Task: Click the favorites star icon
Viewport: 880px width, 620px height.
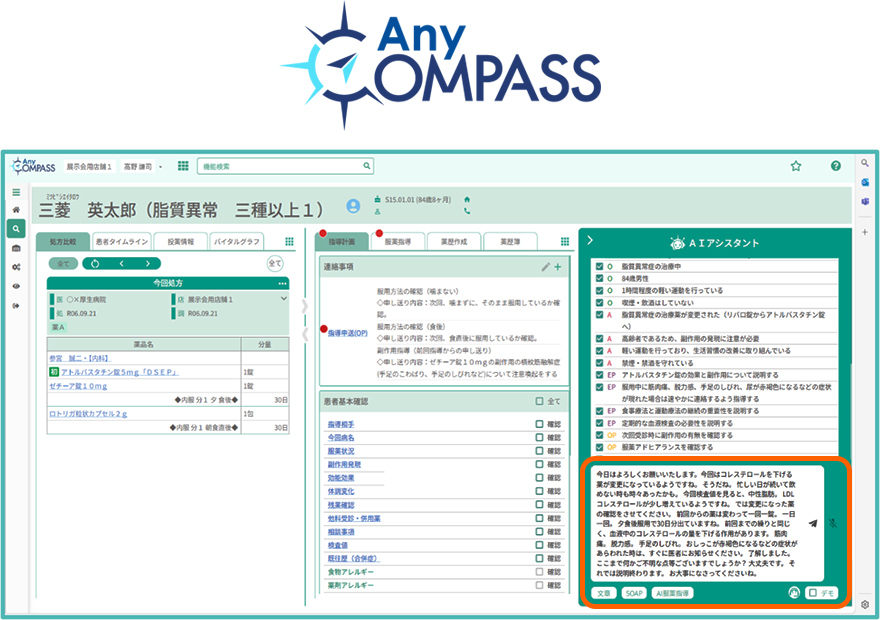Action: pyautogui.click(x=795, y=166)
